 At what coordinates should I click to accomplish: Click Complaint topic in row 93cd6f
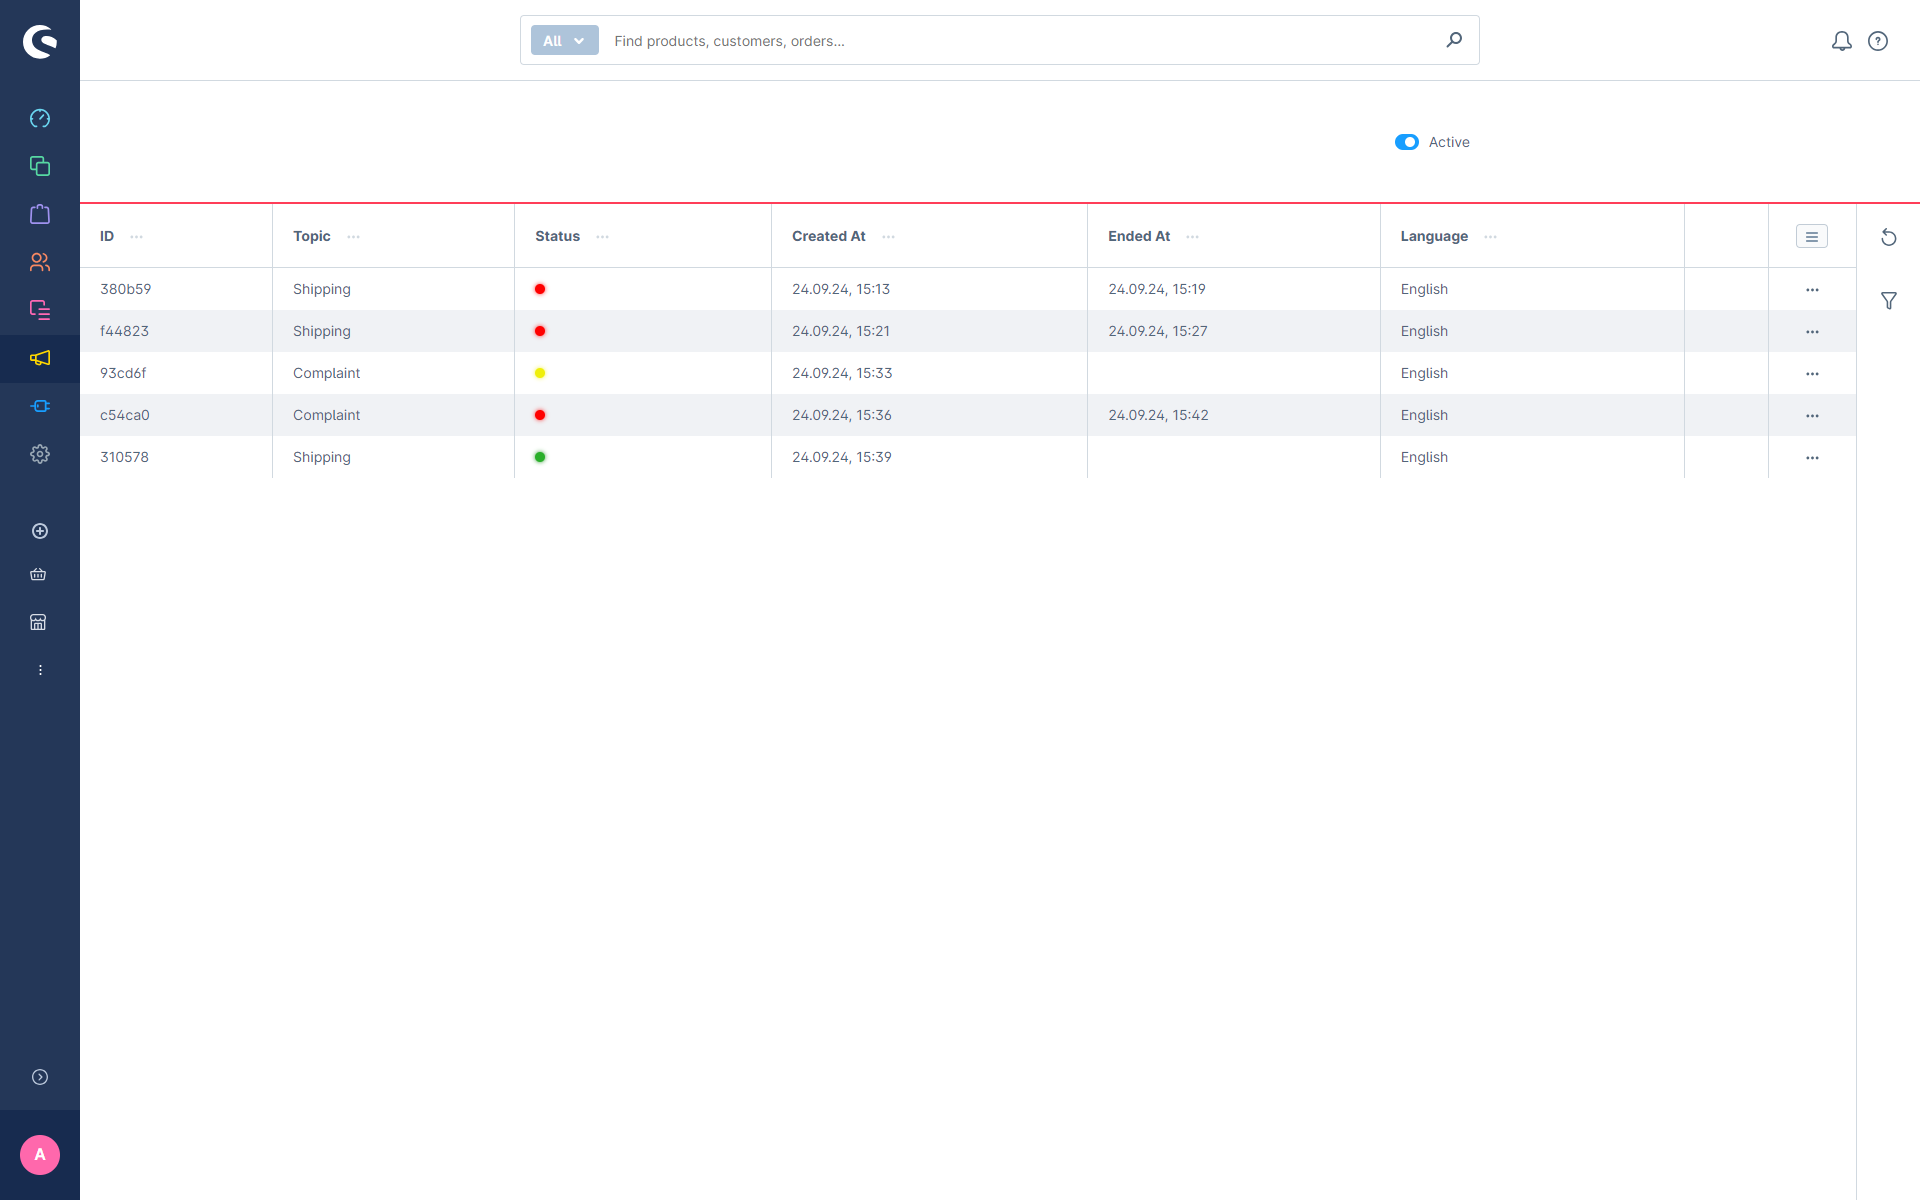(x=326, y=373)
